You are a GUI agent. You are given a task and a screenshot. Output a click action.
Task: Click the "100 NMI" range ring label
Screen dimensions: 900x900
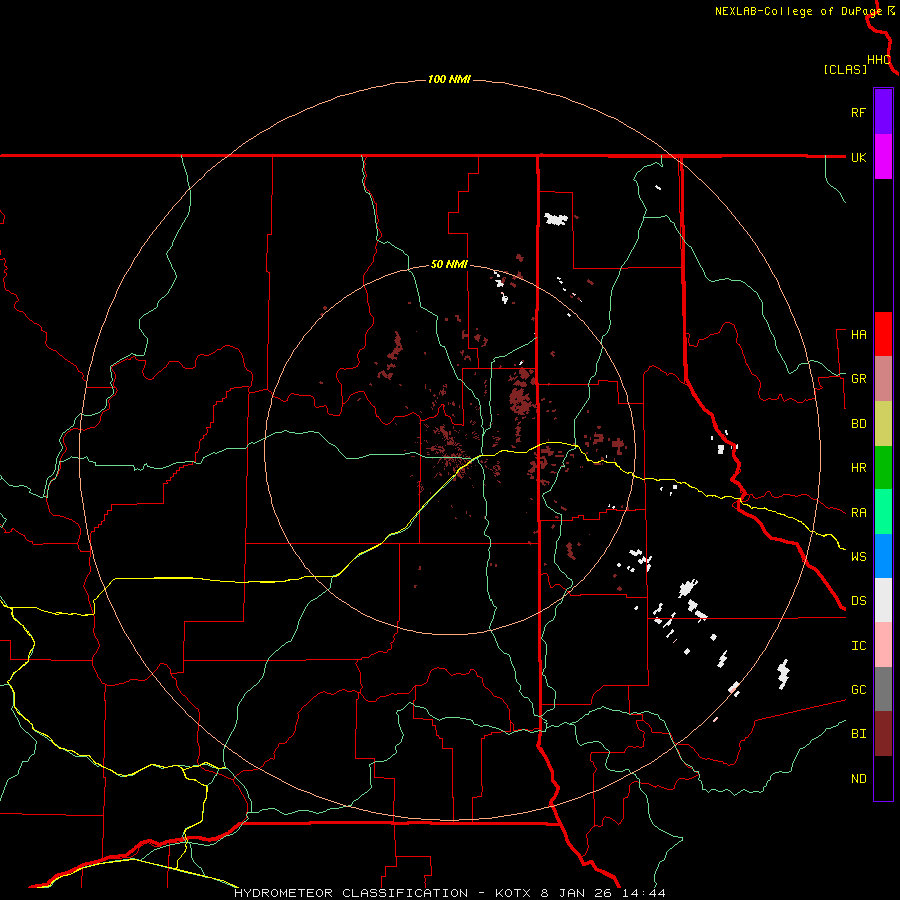[449, 79]
